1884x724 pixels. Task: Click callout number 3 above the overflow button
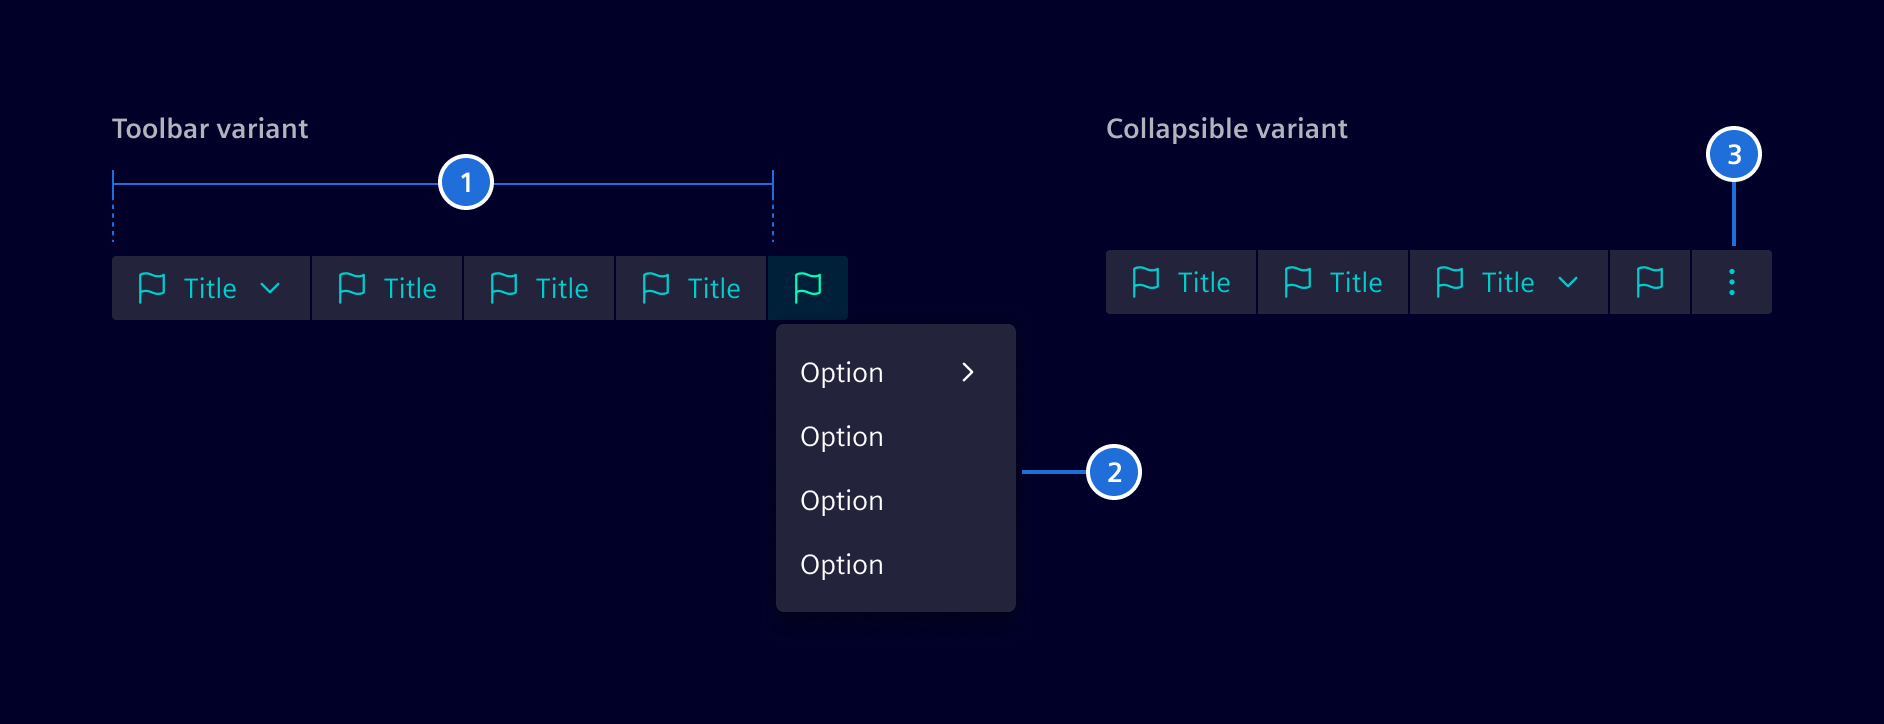(x=1734, y=155)
